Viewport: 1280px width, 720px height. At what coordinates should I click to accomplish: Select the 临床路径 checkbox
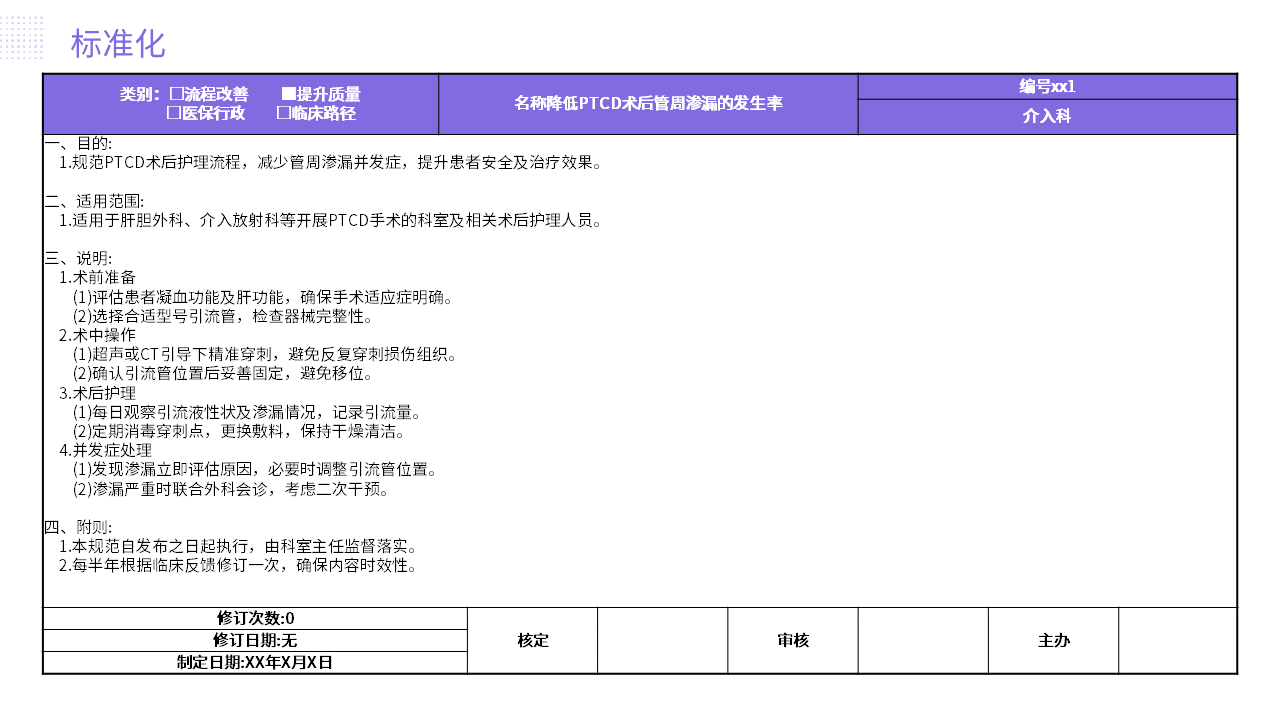click(x=283, y=113)
